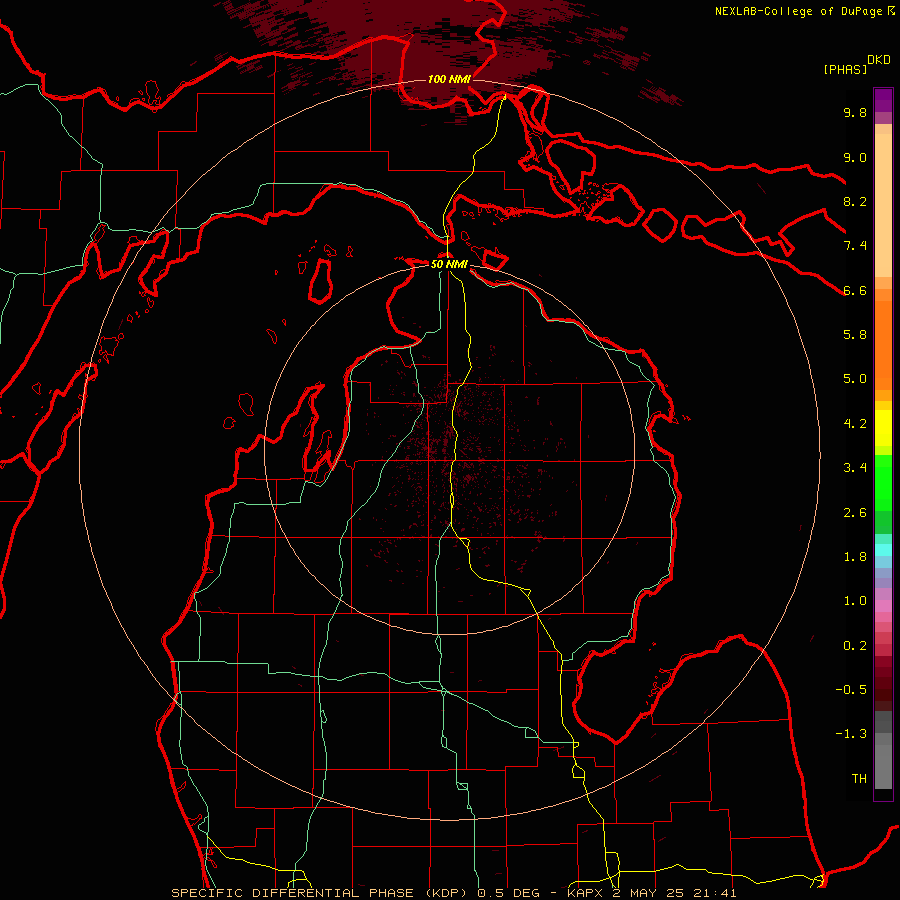
Task: Click the 50 NMI range ring label
Action: 449,264
